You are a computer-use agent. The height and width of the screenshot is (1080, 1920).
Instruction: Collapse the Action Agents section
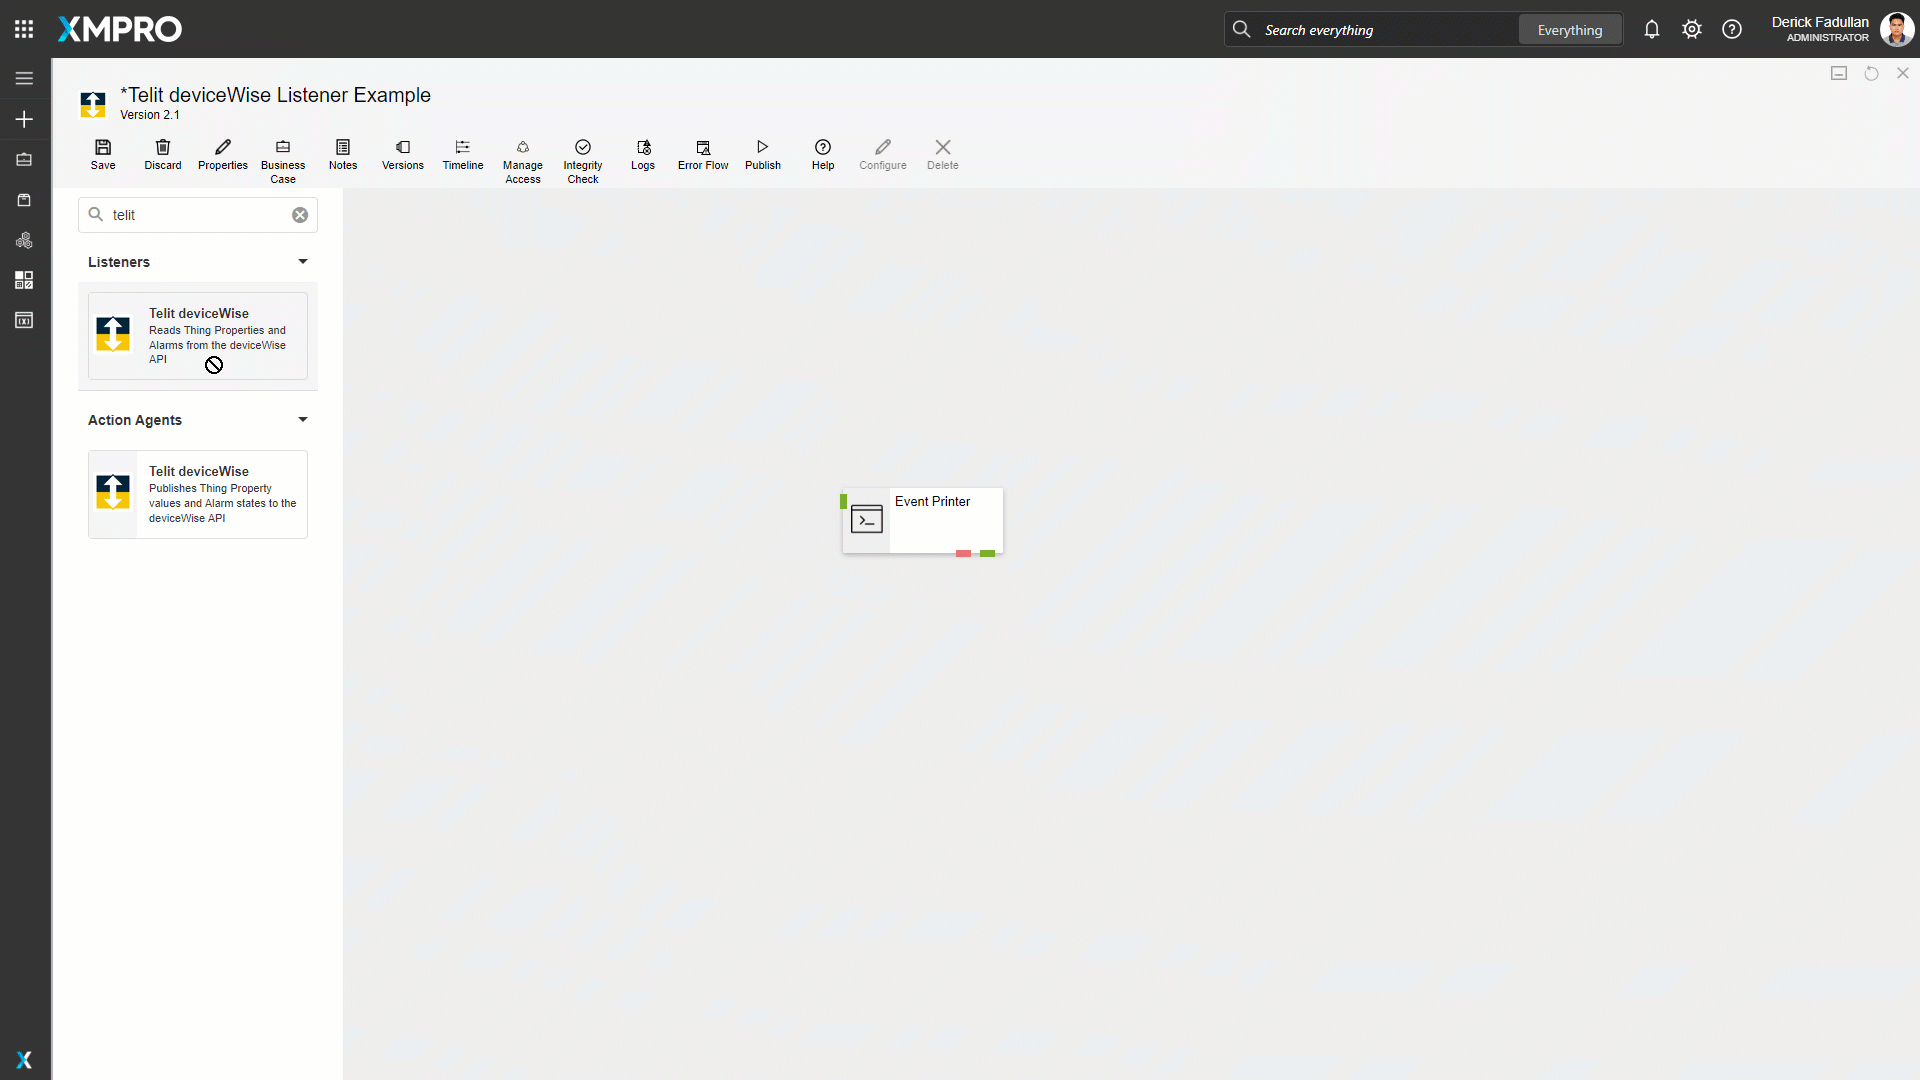coord(302,420)
